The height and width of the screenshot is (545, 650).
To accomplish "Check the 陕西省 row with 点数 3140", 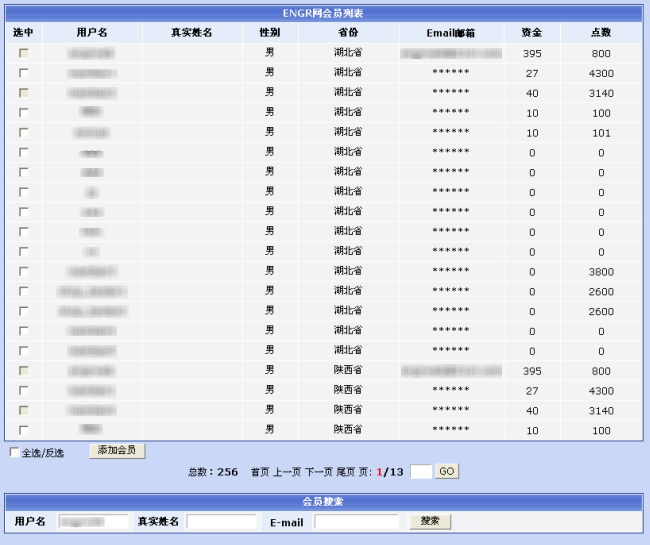I will 23,410.
